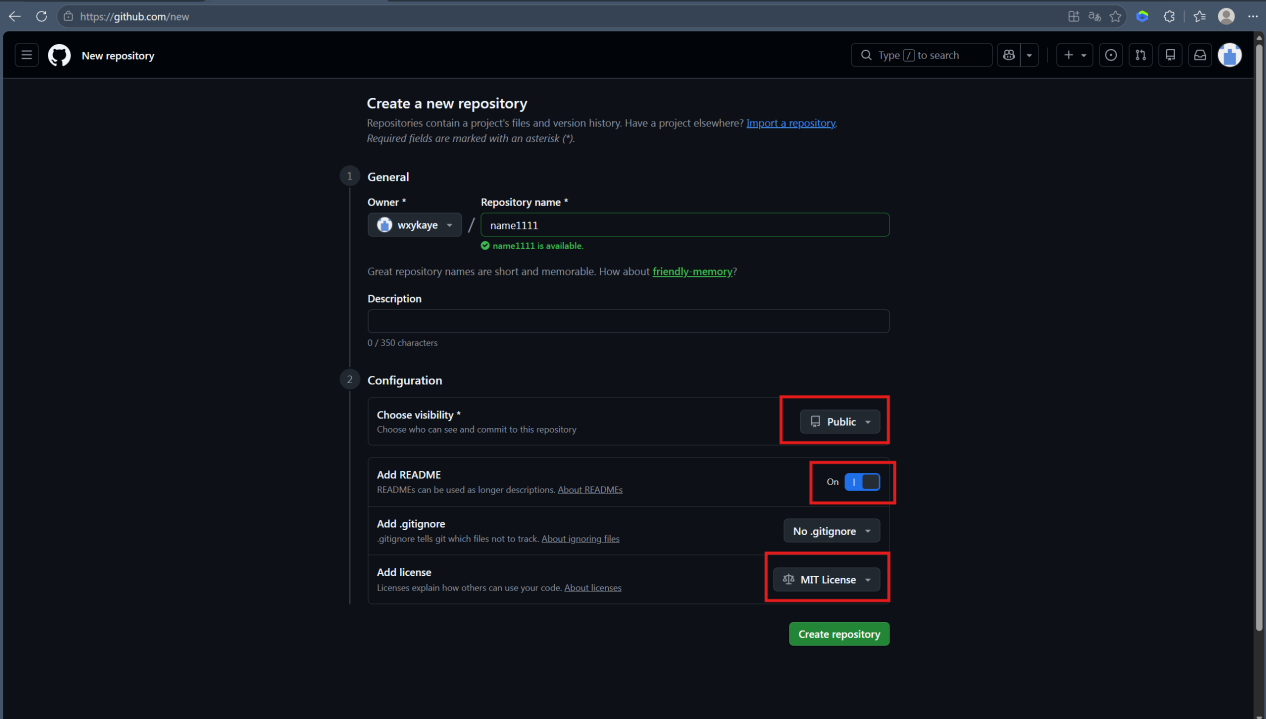Screen dimensions: 1266x719
Task: Click the 'Add .gitignore' label
Action: (411, 524)
